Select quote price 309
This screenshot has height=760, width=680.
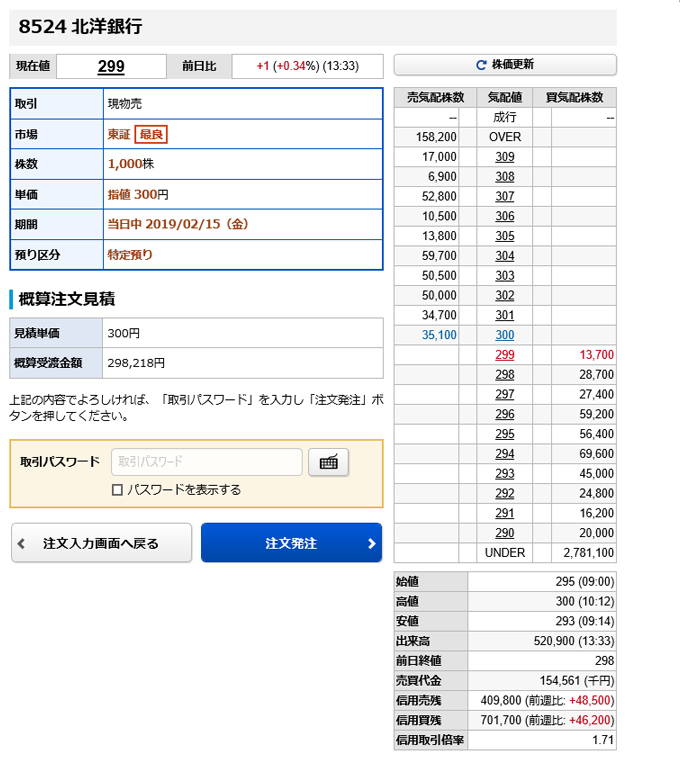pyautogui.click(x=505, y=157)
